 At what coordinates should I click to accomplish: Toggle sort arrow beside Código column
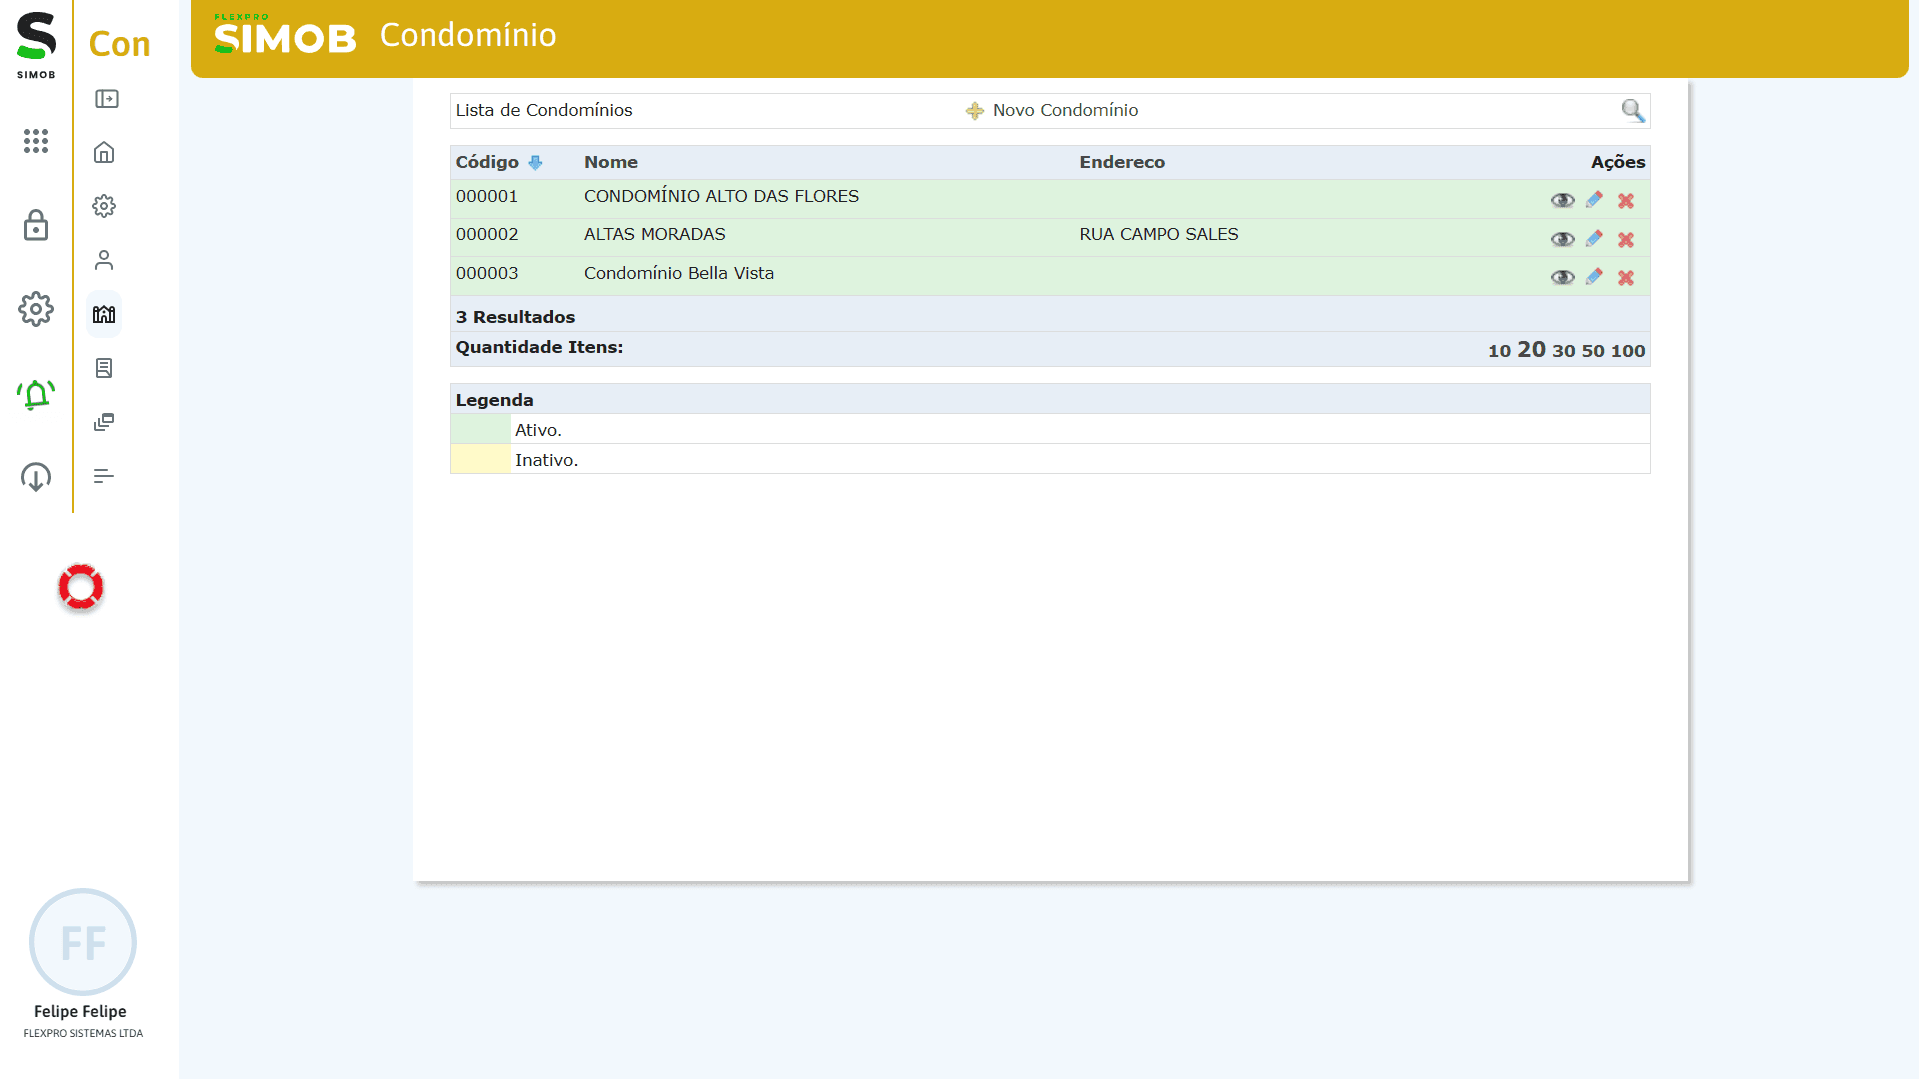[x=535, y=163]
